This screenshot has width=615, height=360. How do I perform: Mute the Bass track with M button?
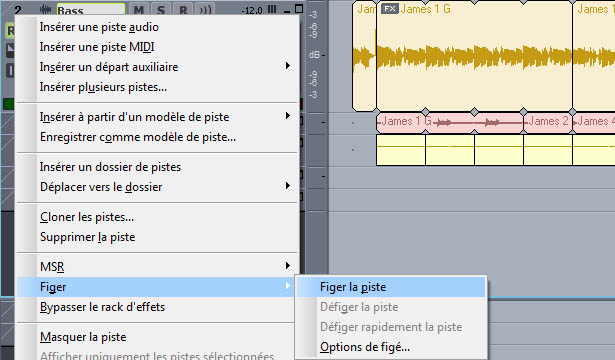(138, 9)
